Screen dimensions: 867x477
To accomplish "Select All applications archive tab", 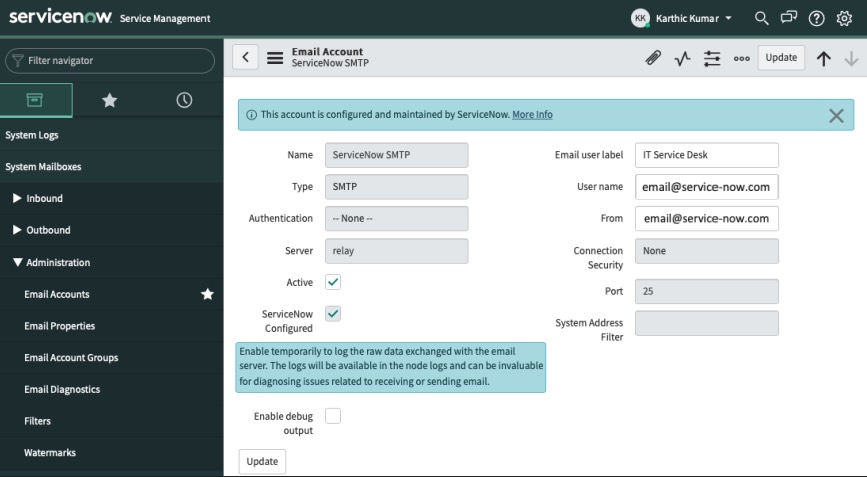I will pyautogui.click(x=35, y=100).
